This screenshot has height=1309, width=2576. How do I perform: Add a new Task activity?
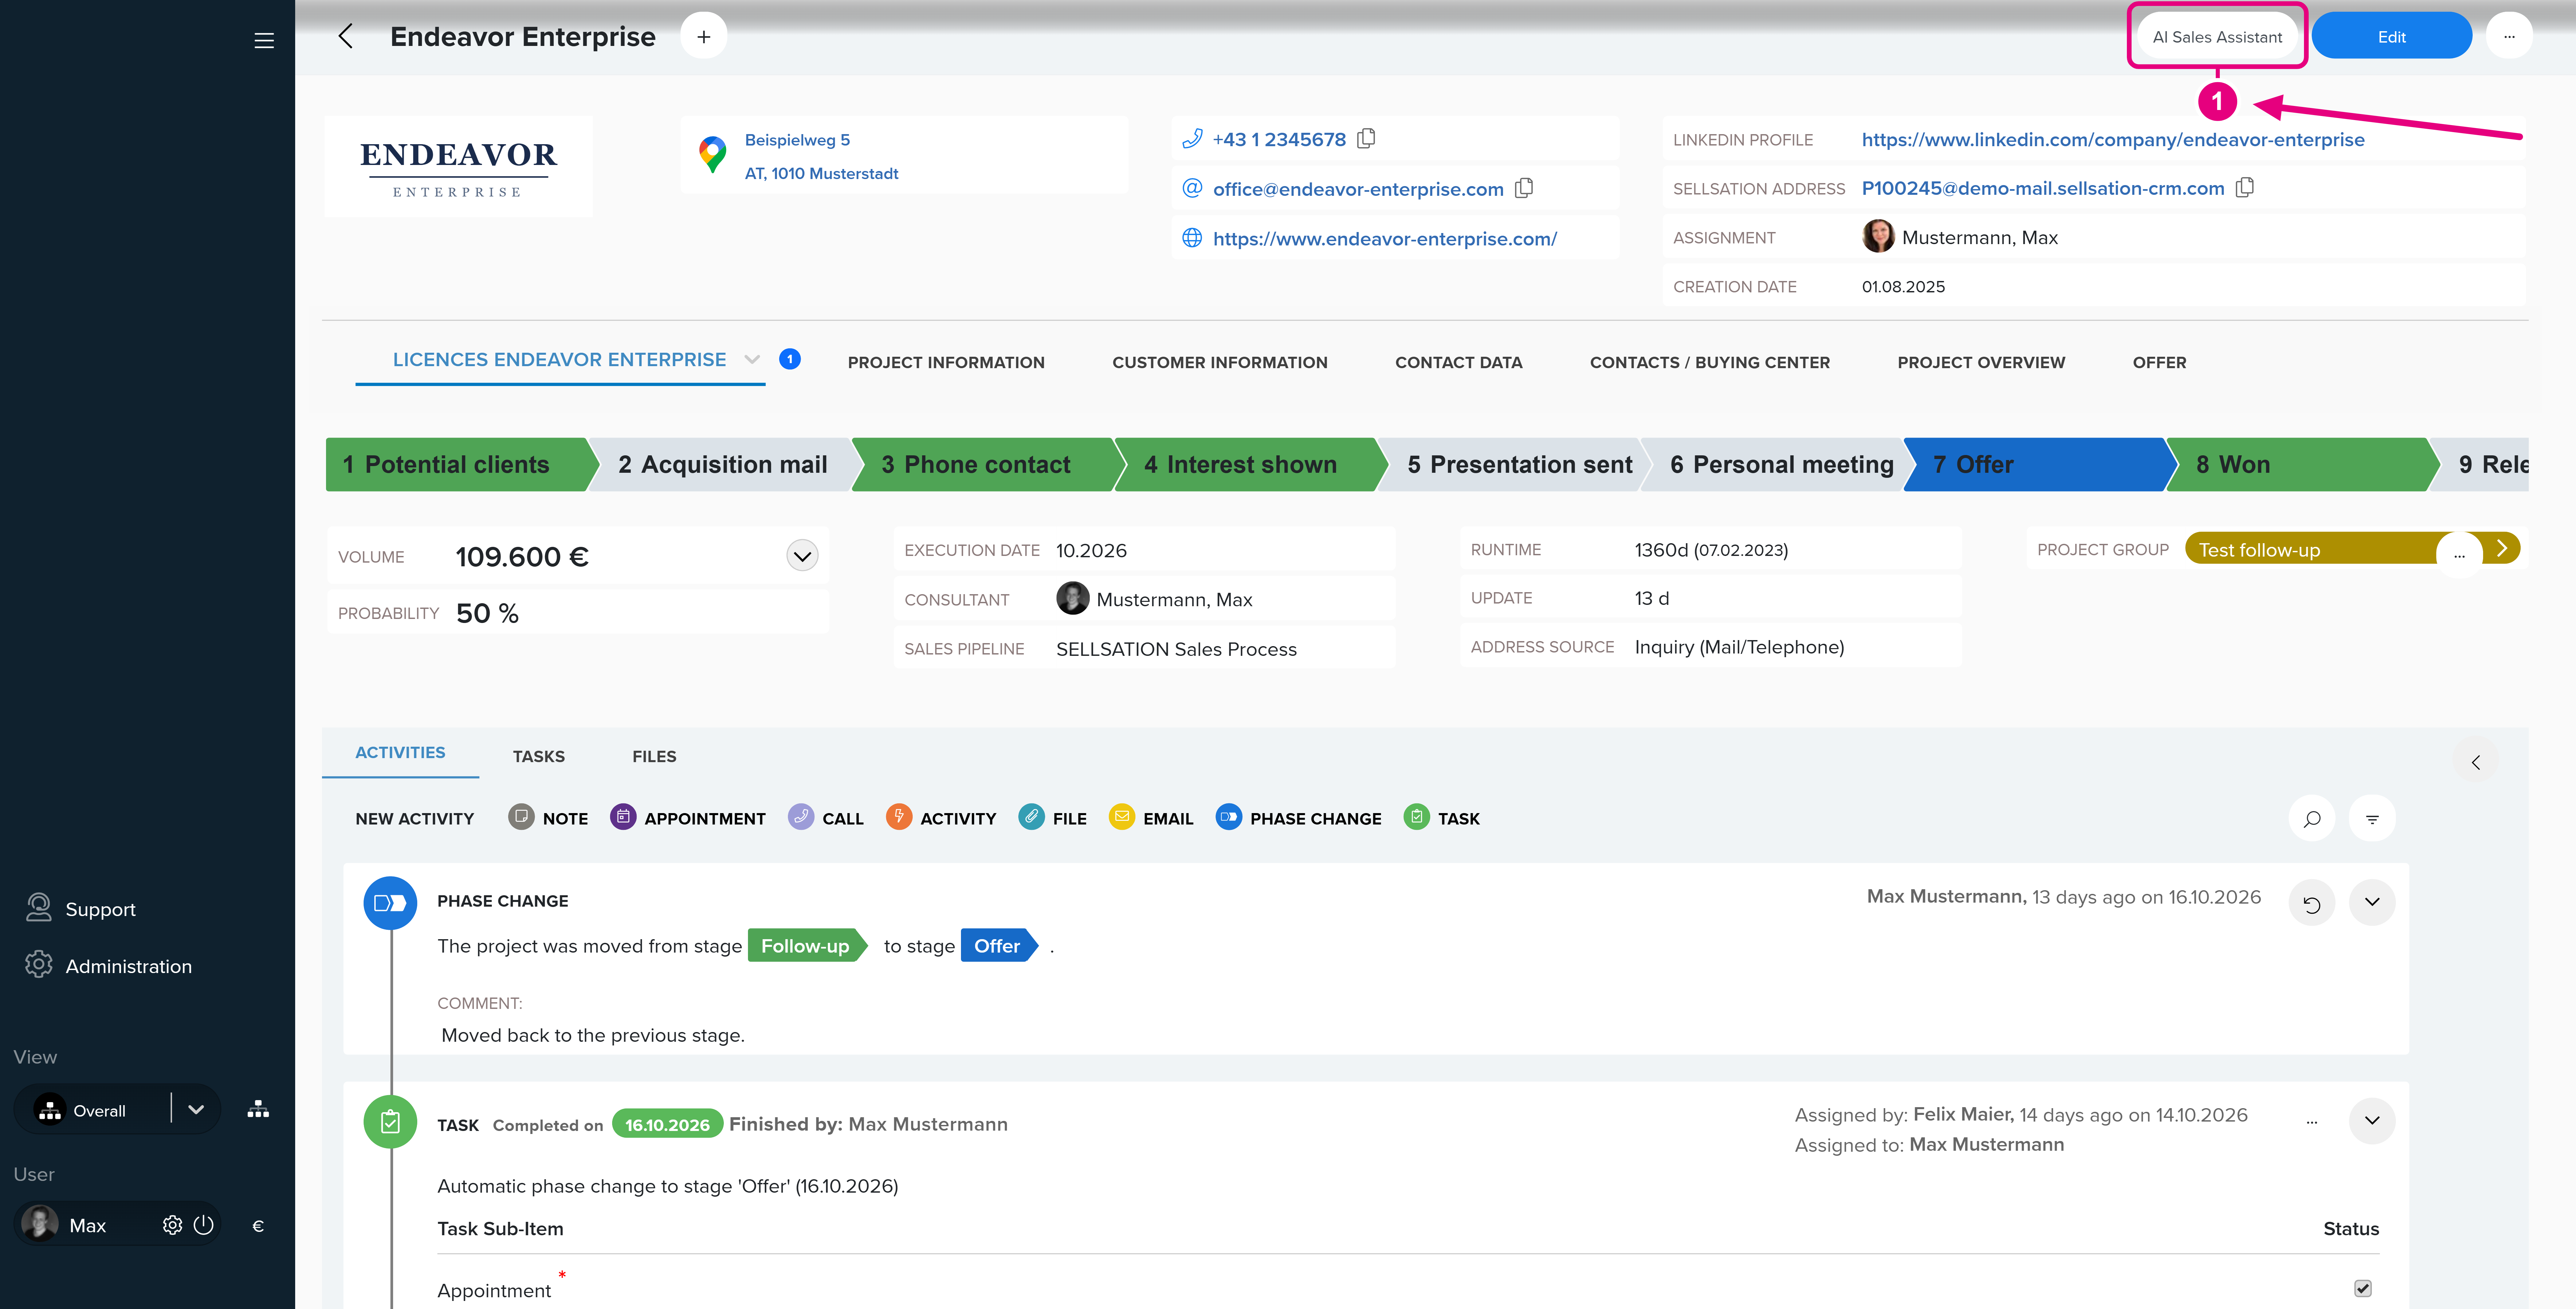point(1442,818)
